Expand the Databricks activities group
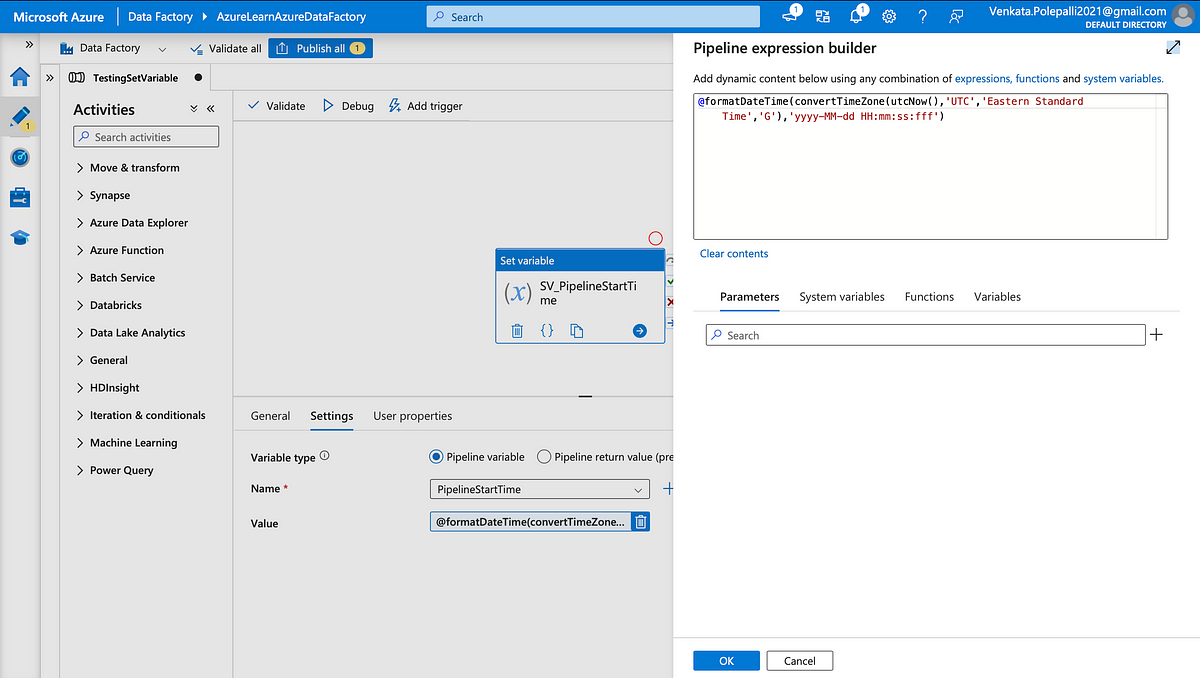This screenshot has width=1200, height=678. [109, 305]
